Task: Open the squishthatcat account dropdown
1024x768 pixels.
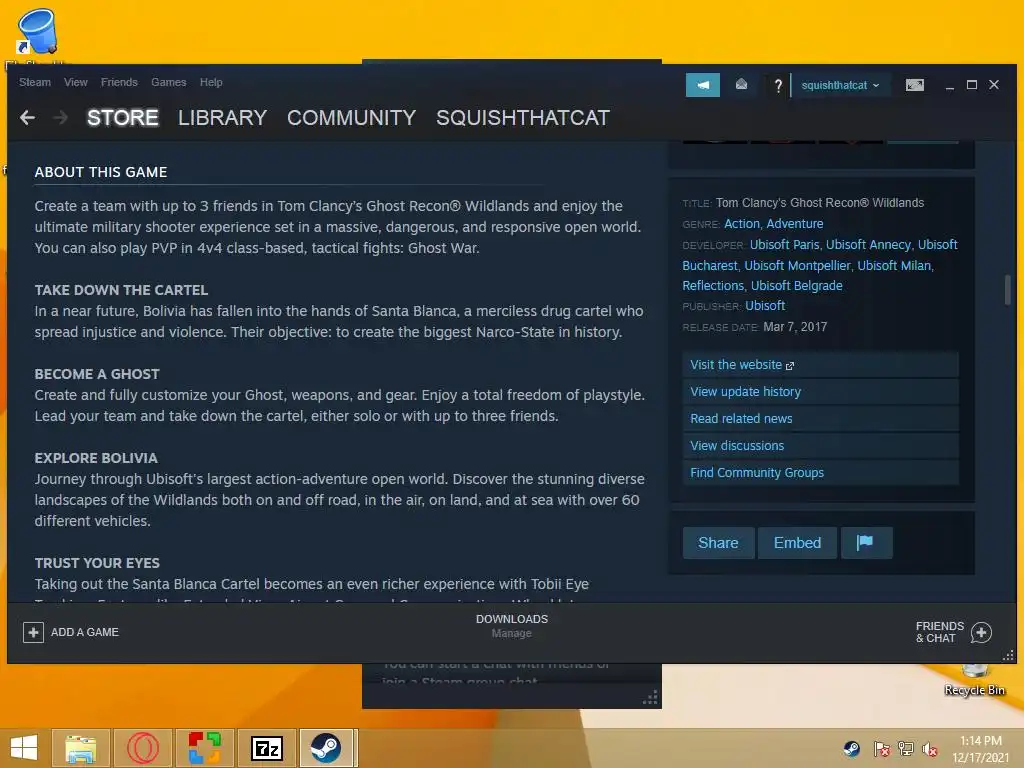Action: [840, 86]
